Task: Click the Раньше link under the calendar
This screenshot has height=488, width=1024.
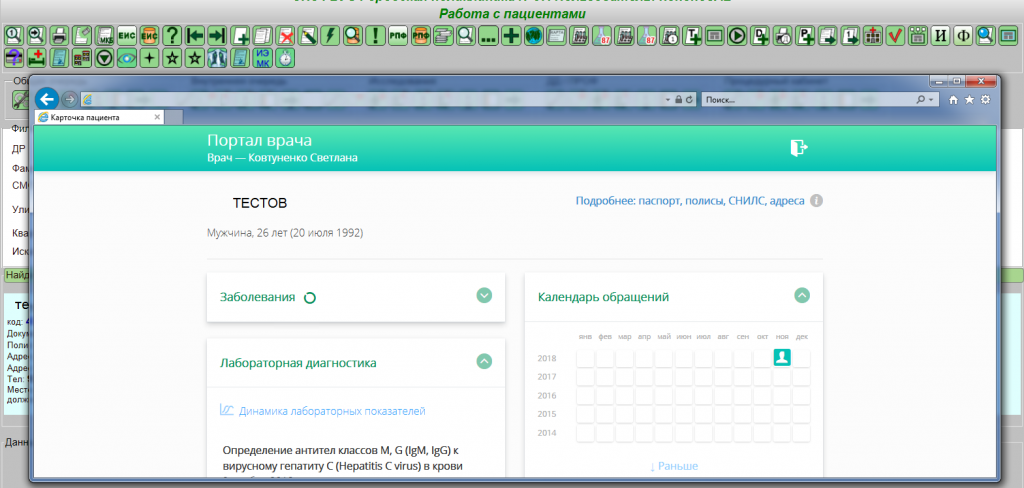Action: 673,466
